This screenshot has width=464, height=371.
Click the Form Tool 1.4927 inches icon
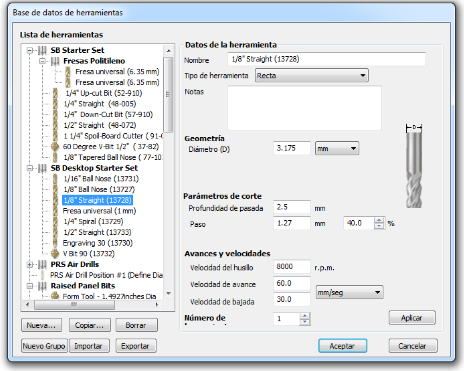[55, 296]
